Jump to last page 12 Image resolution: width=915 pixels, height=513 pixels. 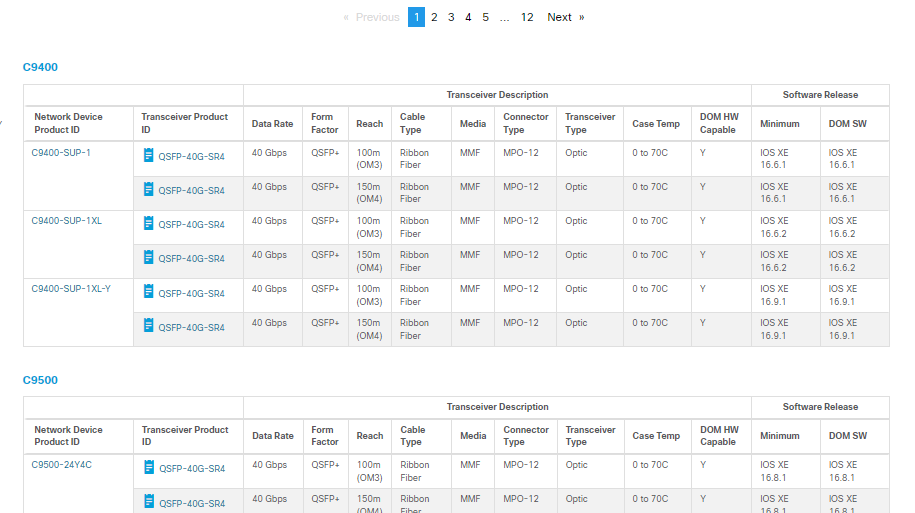coord(527,18)
